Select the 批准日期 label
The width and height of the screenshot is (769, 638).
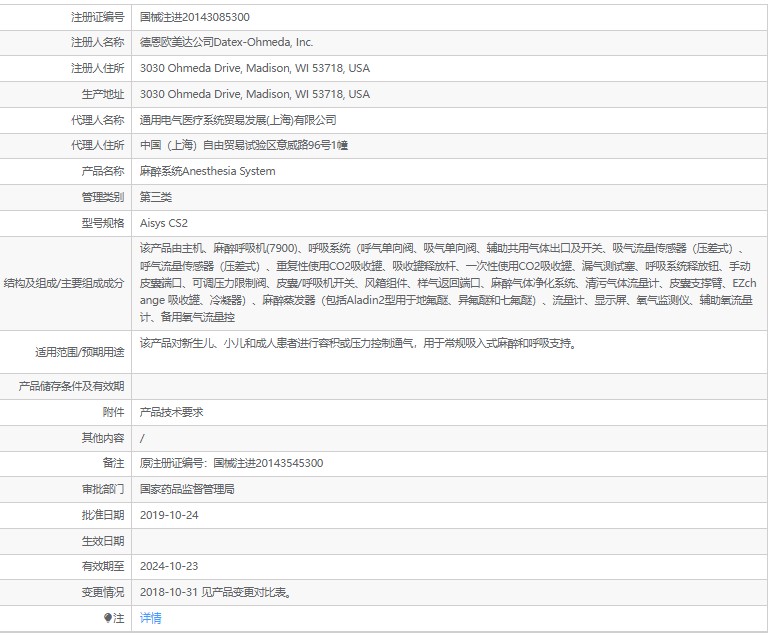click(x=103, y=515)
